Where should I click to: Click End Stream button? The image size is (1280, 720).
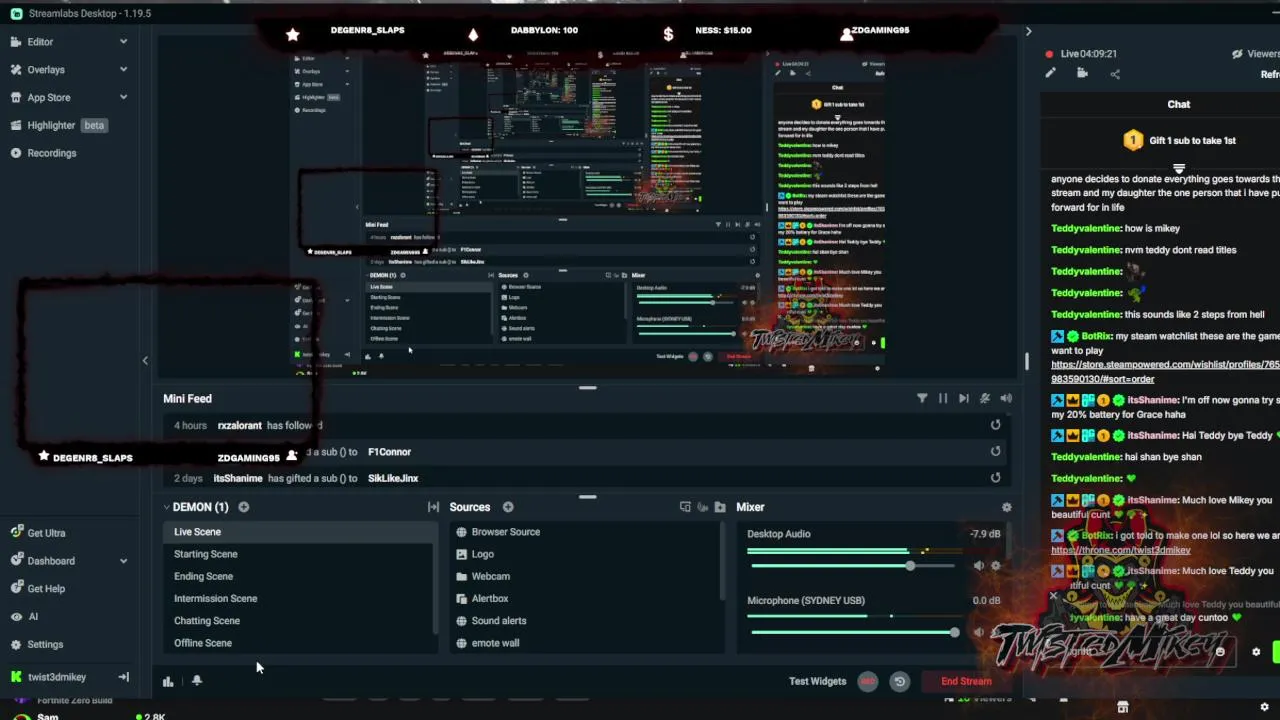coord(966,681)
